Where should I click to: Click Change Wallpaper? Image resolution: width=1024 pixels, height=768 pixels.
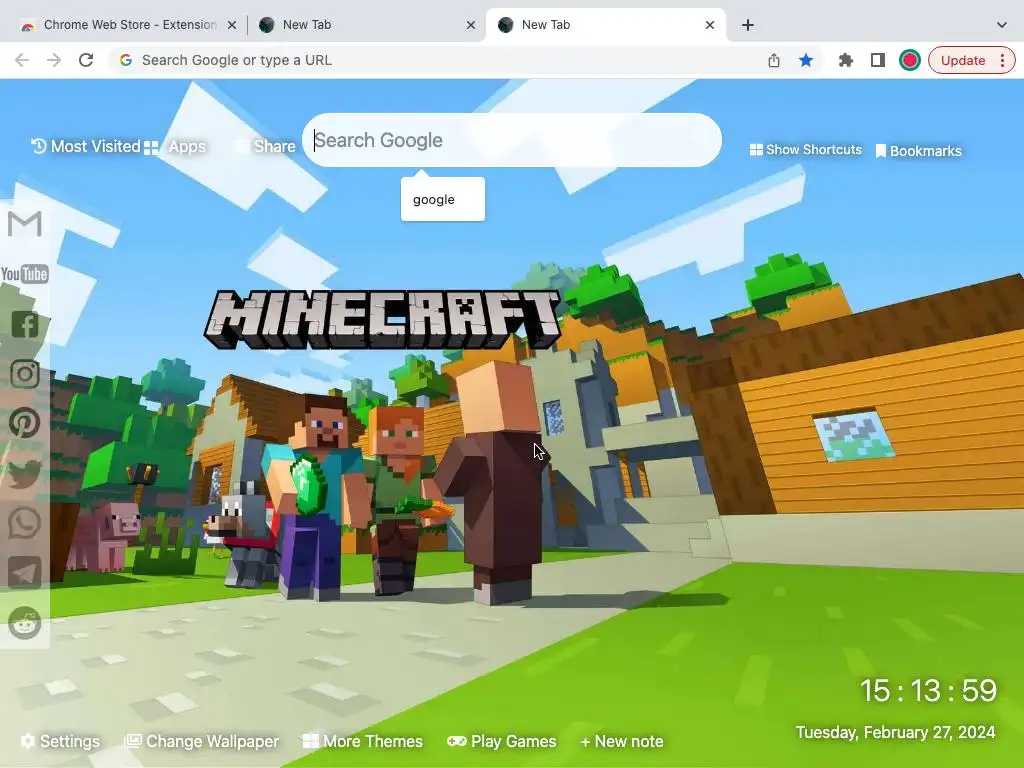[201, 741]
